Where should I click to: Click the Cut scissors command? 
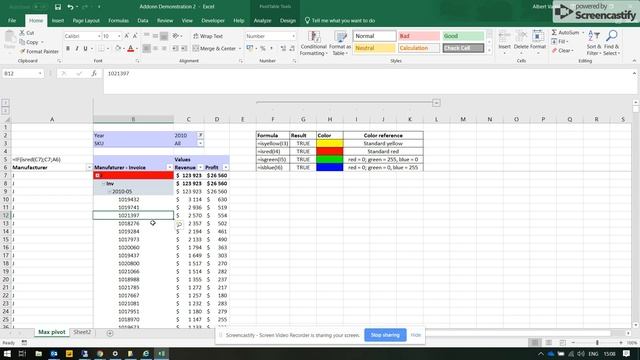[27, 33]
